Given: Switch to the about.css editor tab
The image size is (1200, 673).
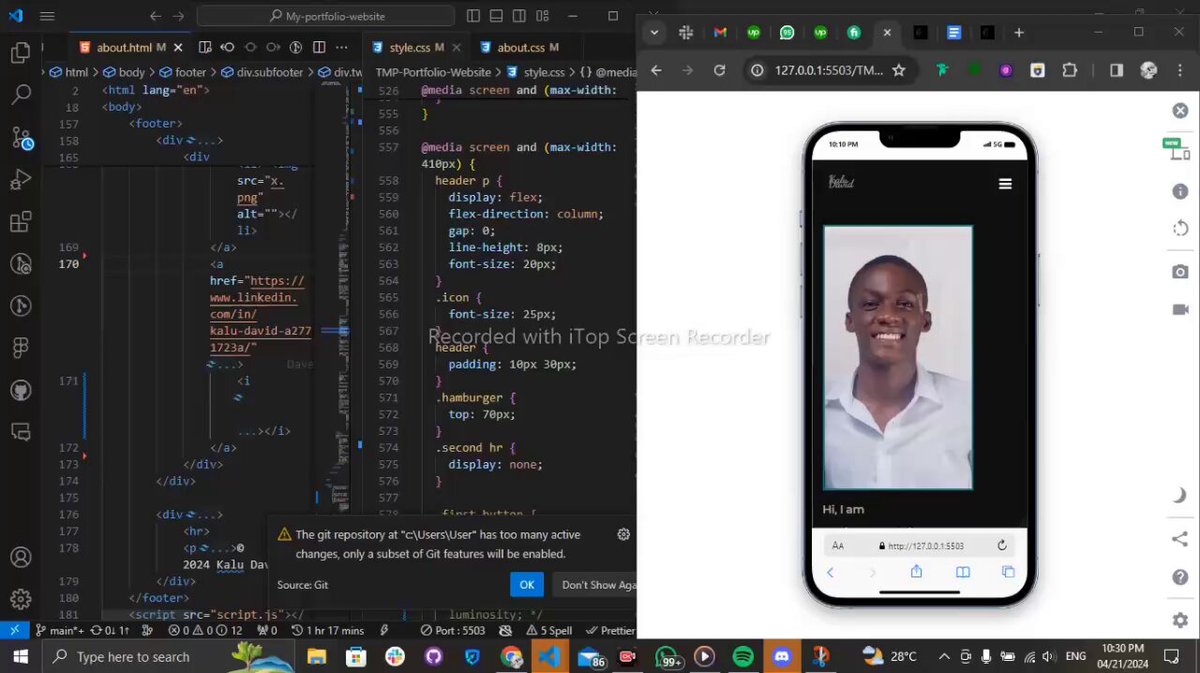Looking at the screenshot, I should pos(519,47).
